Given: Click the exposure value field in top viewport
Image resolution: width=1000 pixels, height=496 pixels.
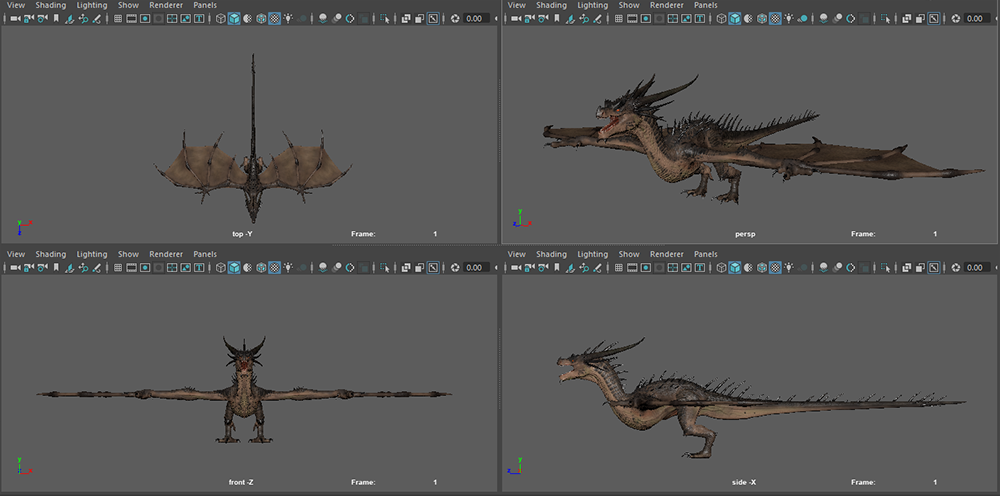Looking at the screenshot, I should [474, 18].
